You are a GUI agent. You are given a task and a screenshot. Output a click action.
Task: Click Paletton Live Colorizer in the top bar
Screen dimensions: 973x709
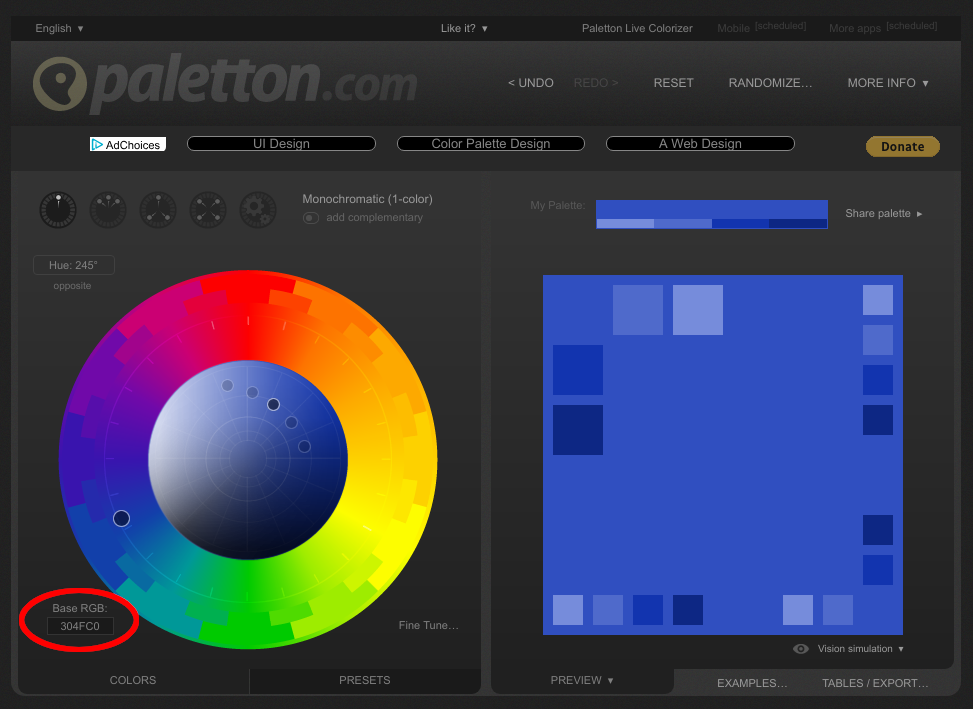click(x=637, y=29)
